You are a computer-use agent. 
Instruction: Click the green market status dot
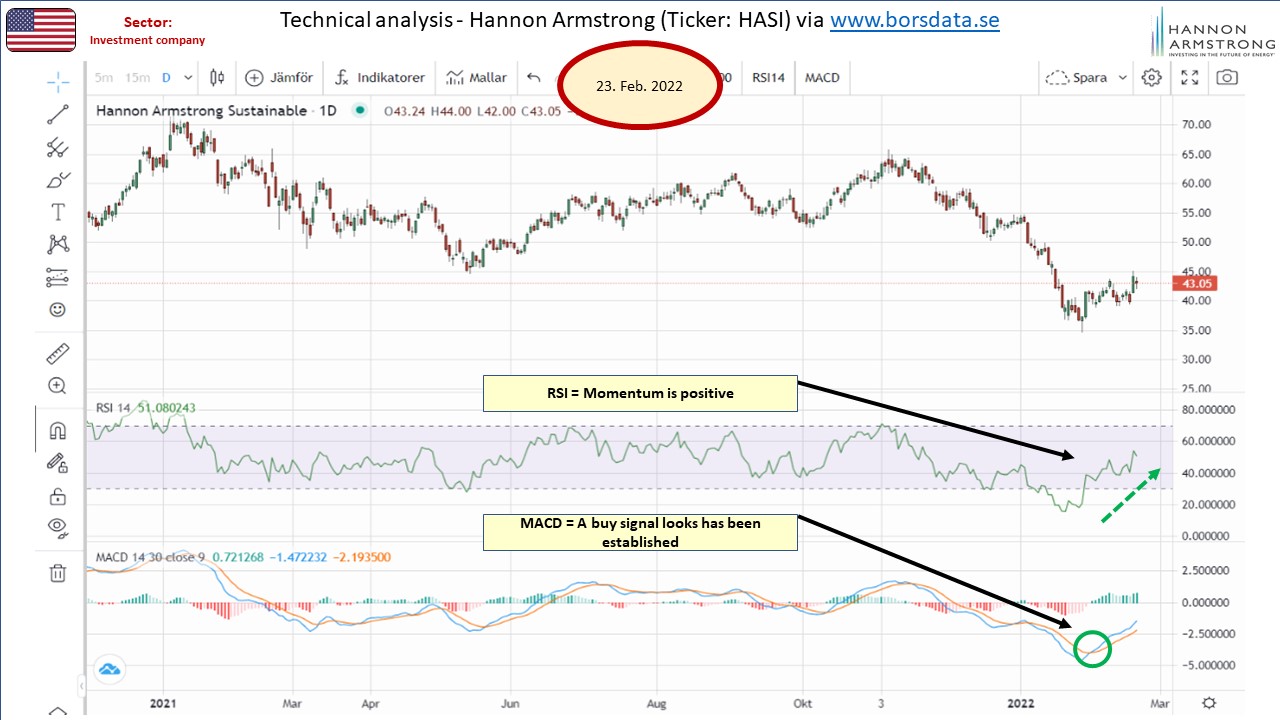(x=360, y=111)
